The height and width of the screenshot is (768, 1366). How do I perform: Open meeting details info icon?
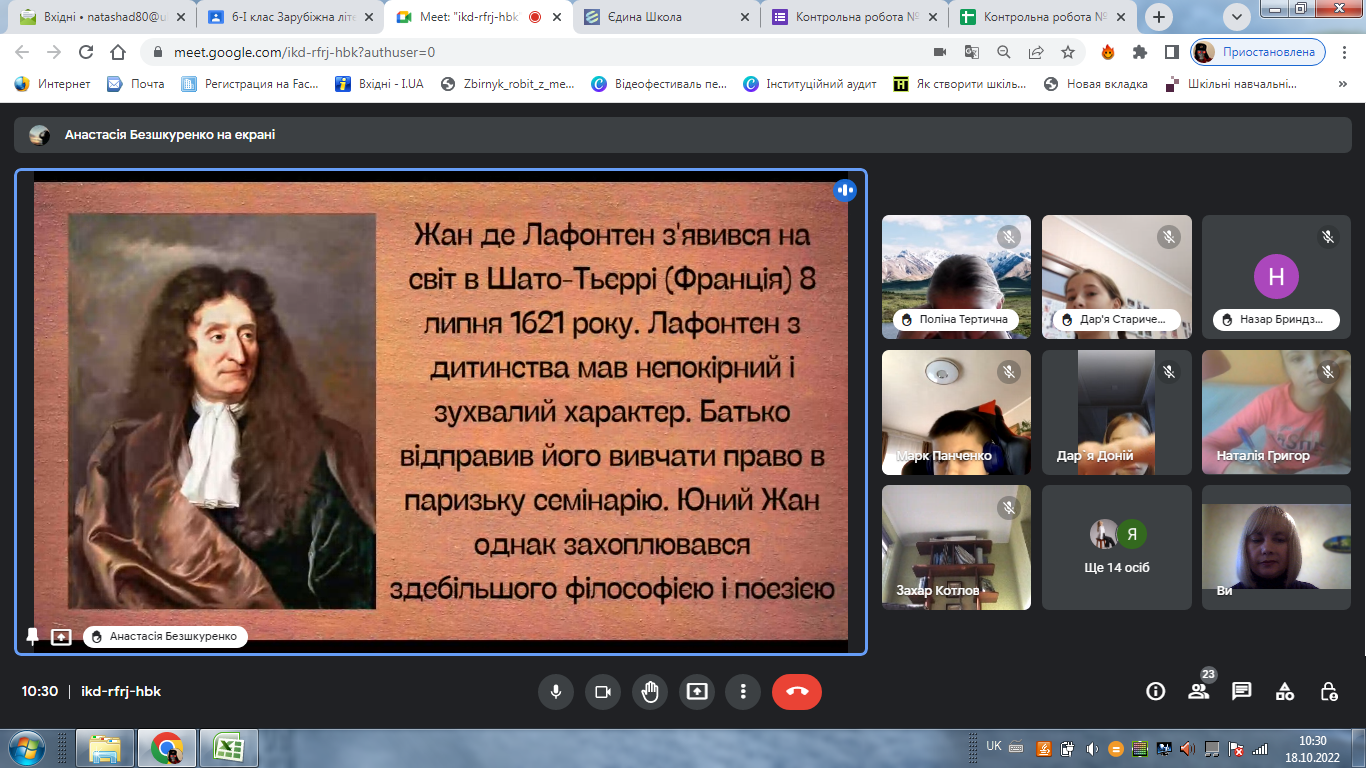coord(1156,691)
